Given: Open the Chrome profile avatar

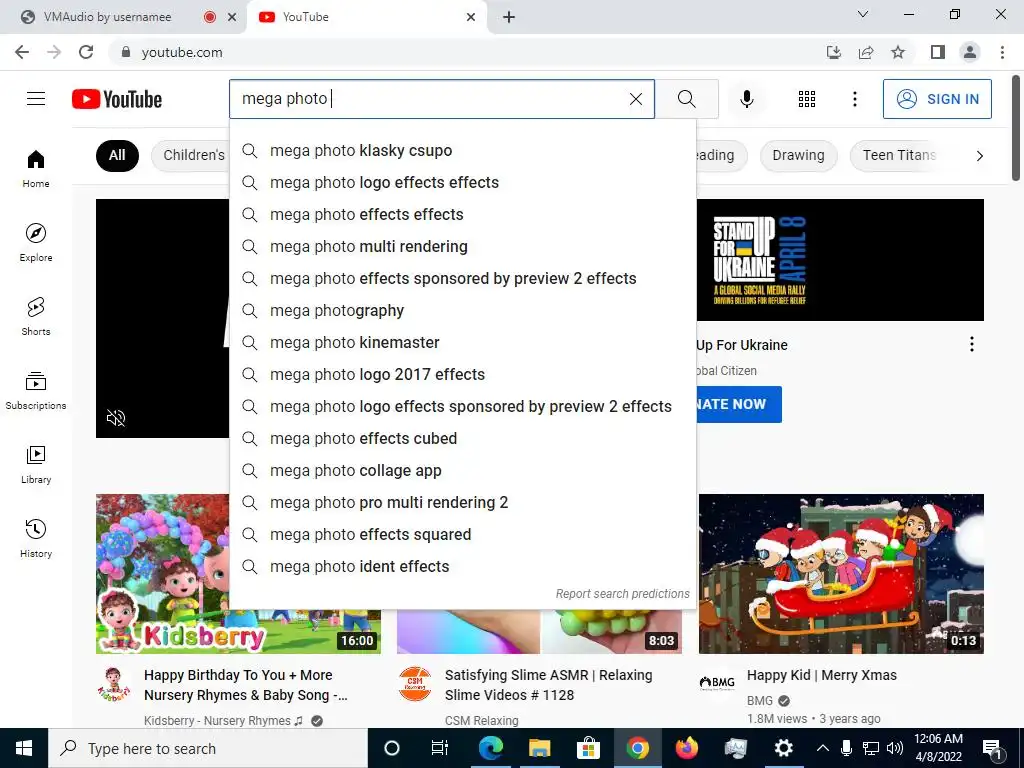Looking at the screenshot, I should click(x=970, y=52).
